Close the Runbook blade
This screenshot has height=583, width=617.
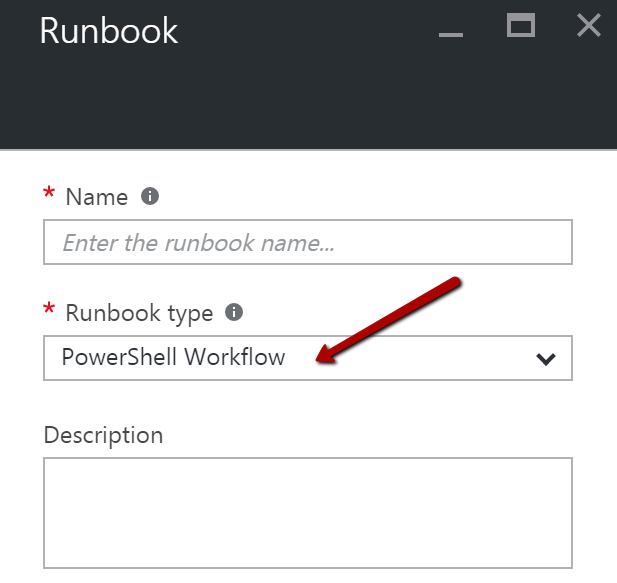[x=588, y=26]
